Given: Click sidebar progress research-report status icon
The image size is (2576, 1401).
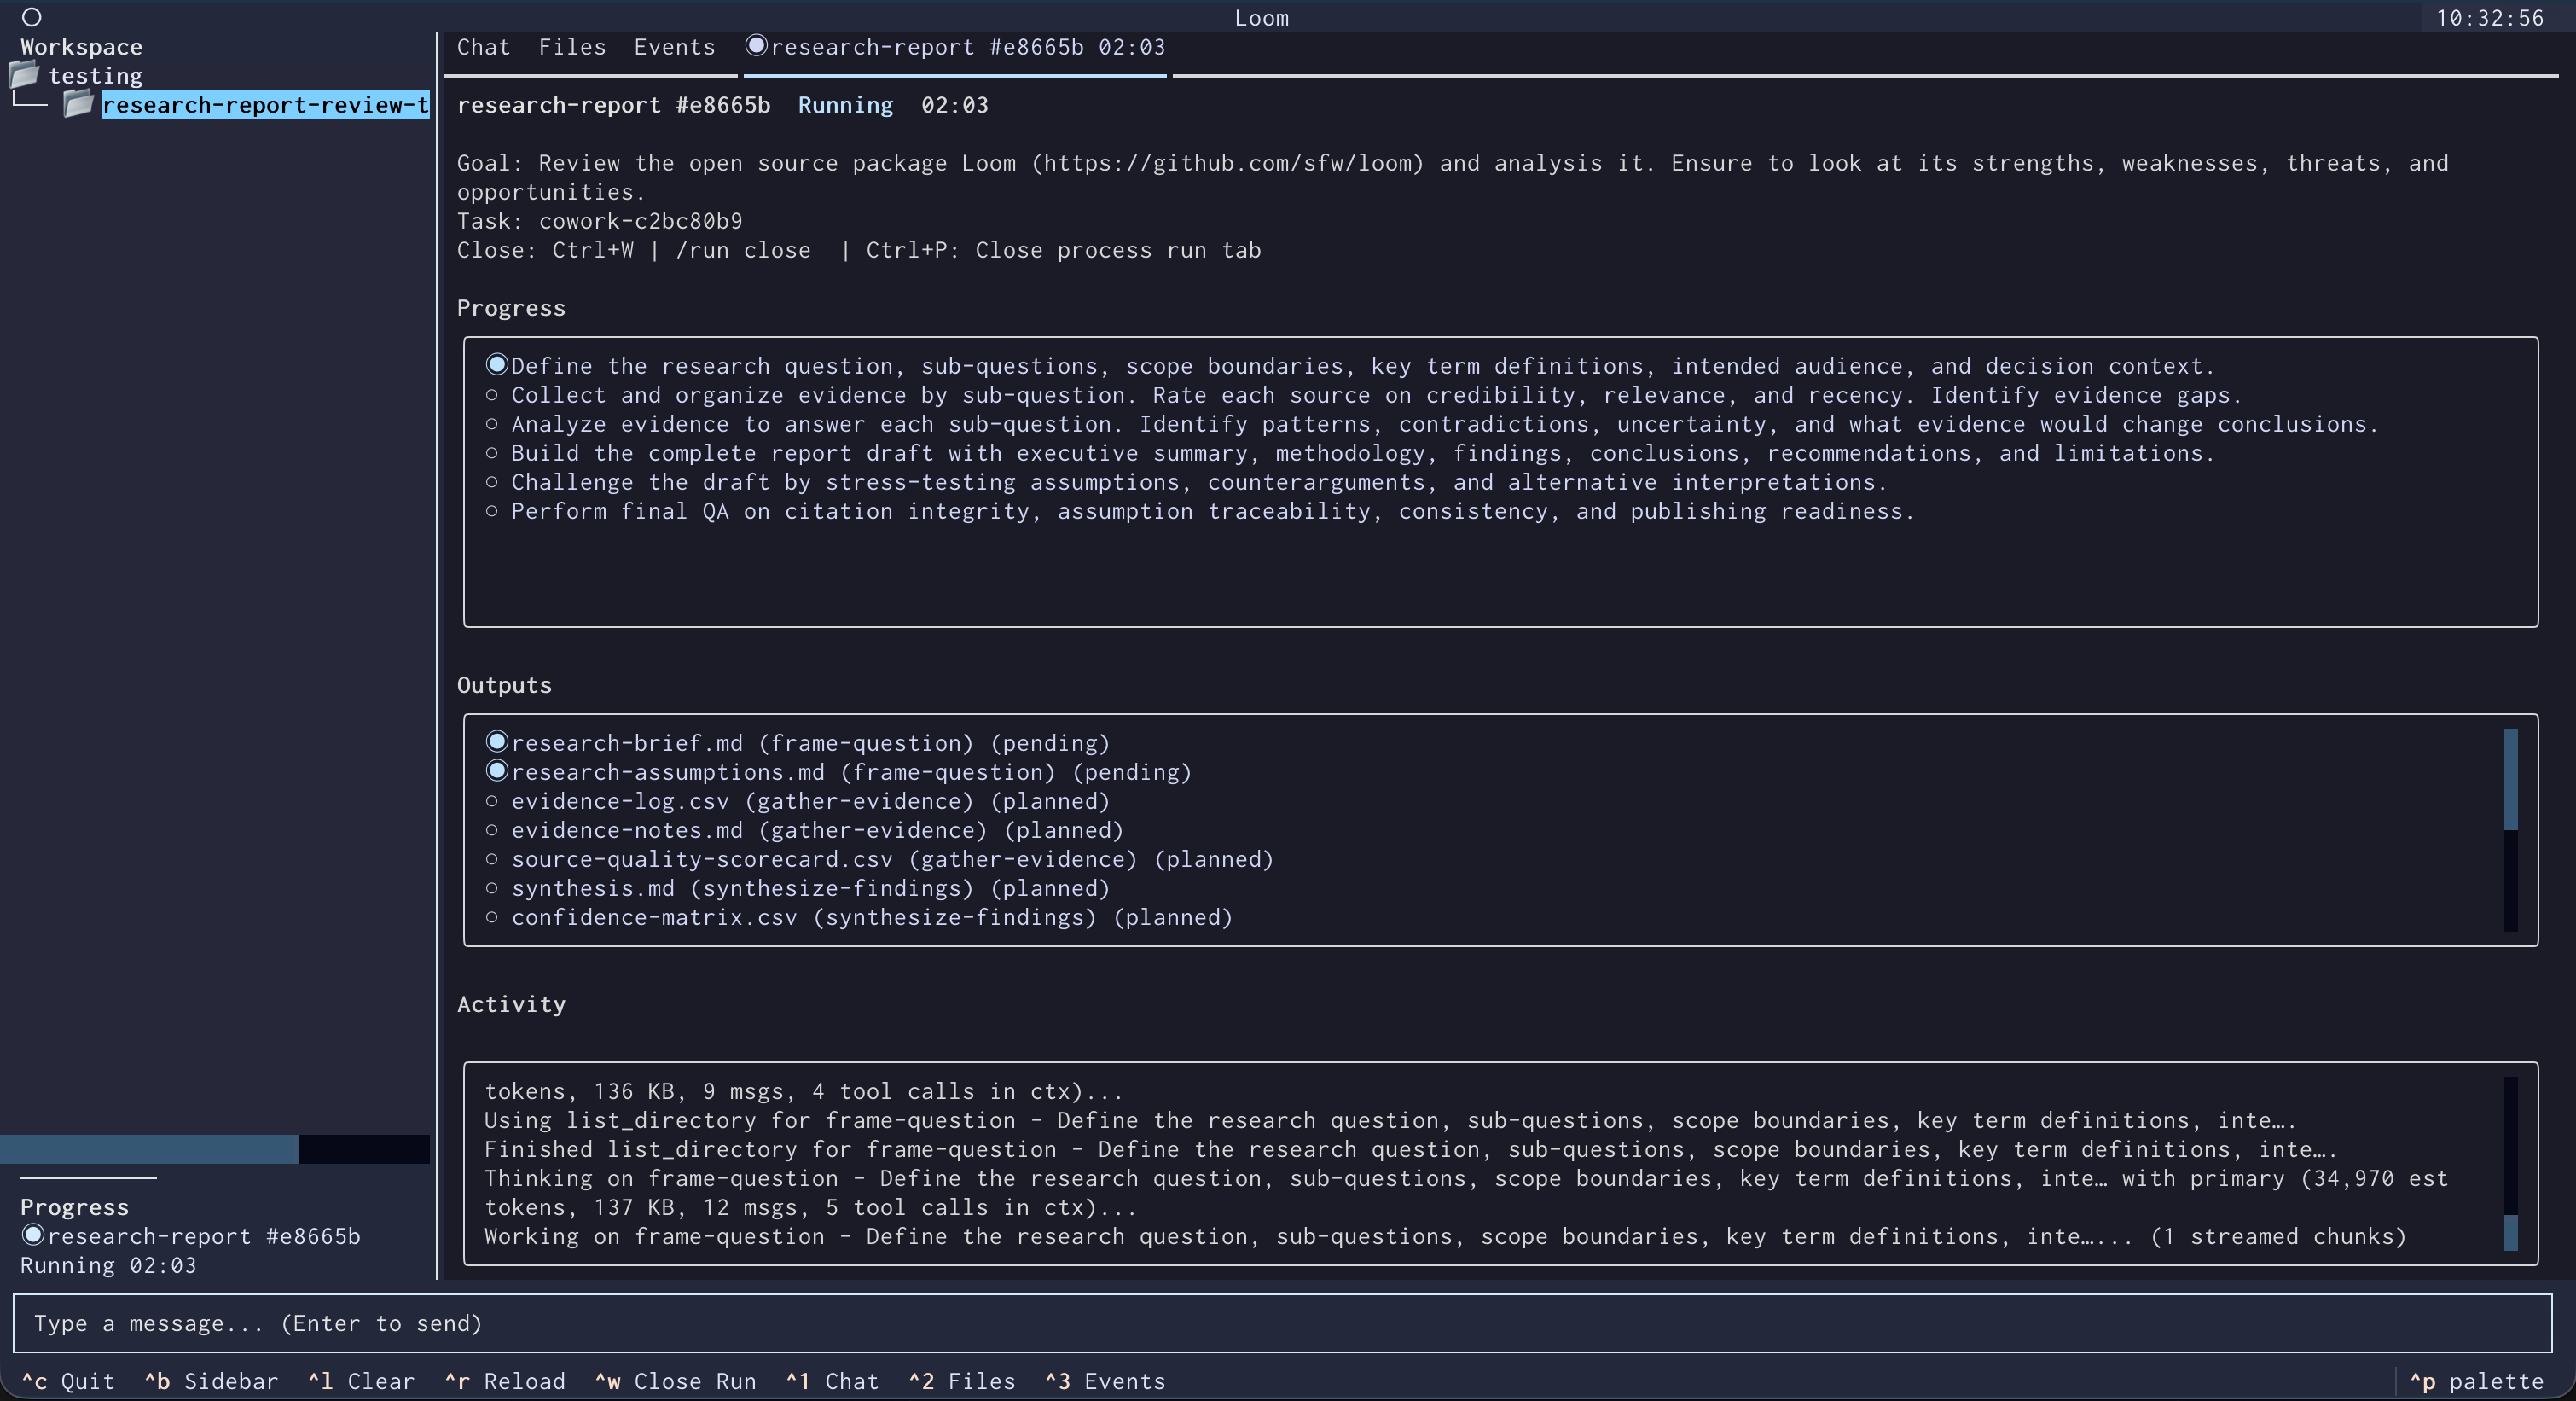Looking at the screenshot, I should click(x=33, y=1235).
